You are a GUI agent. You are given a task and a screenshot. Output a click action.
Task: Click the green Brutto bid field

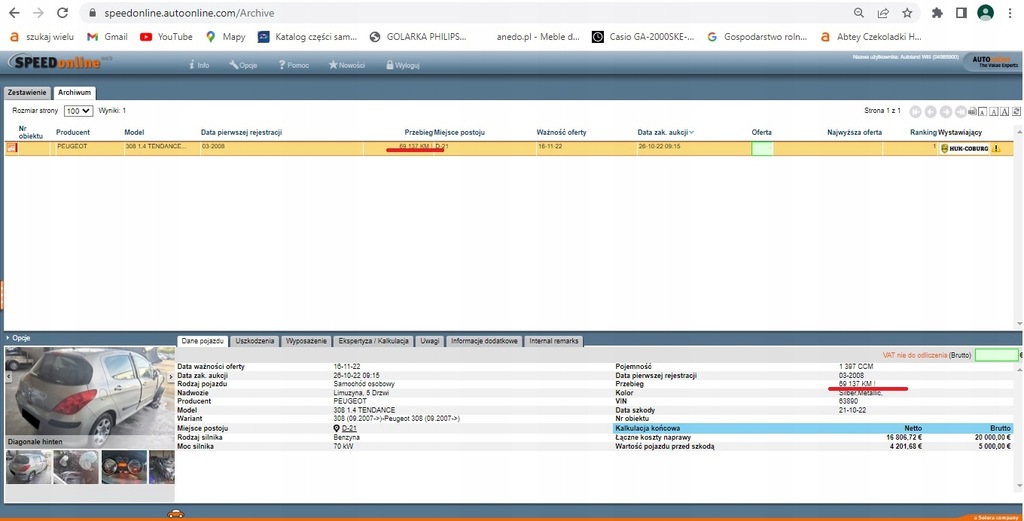pos(995,354)
